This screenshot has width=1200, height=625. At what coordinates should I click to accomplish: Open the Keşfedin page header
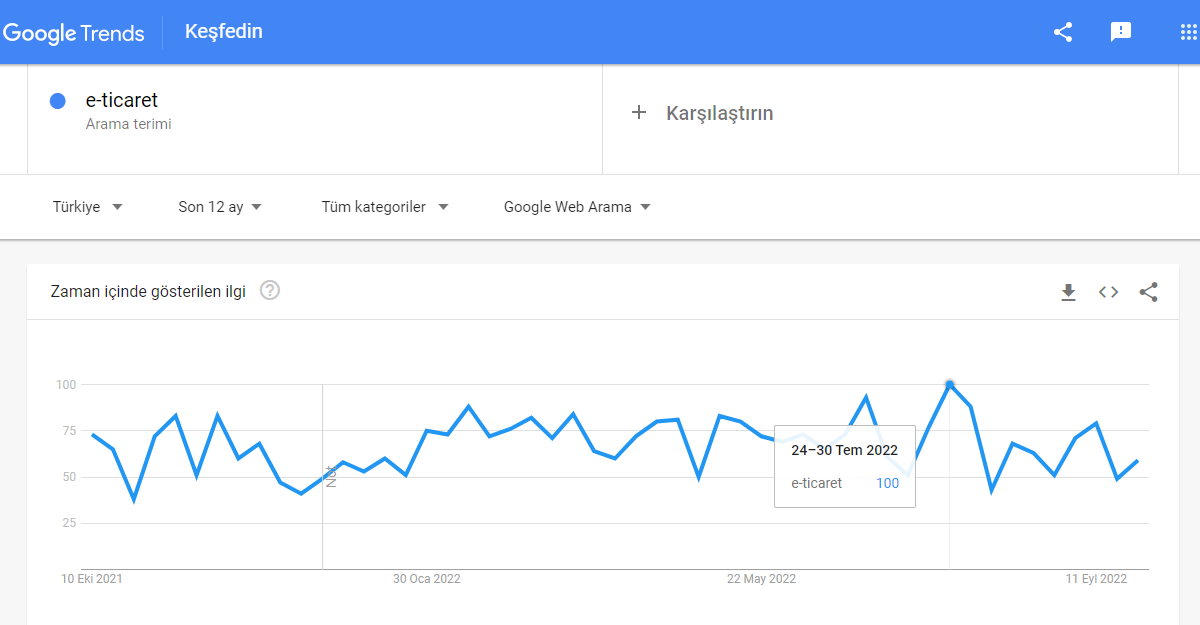click(222, 31)
